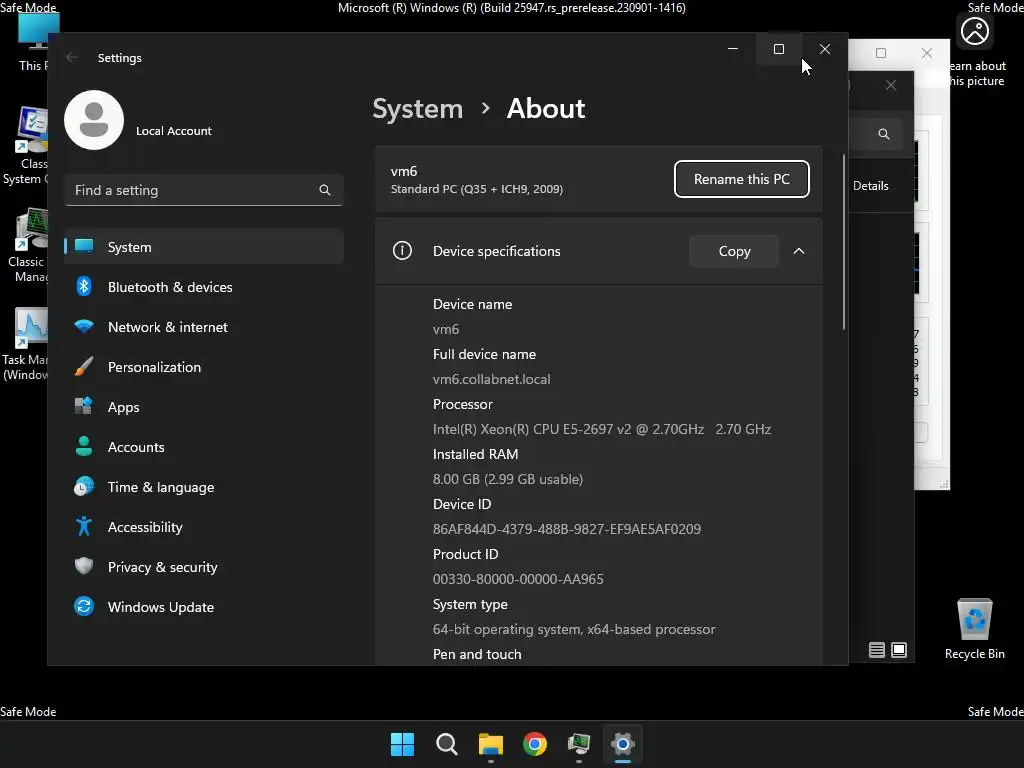Switch background window to details list view

[x=876, y=650]
